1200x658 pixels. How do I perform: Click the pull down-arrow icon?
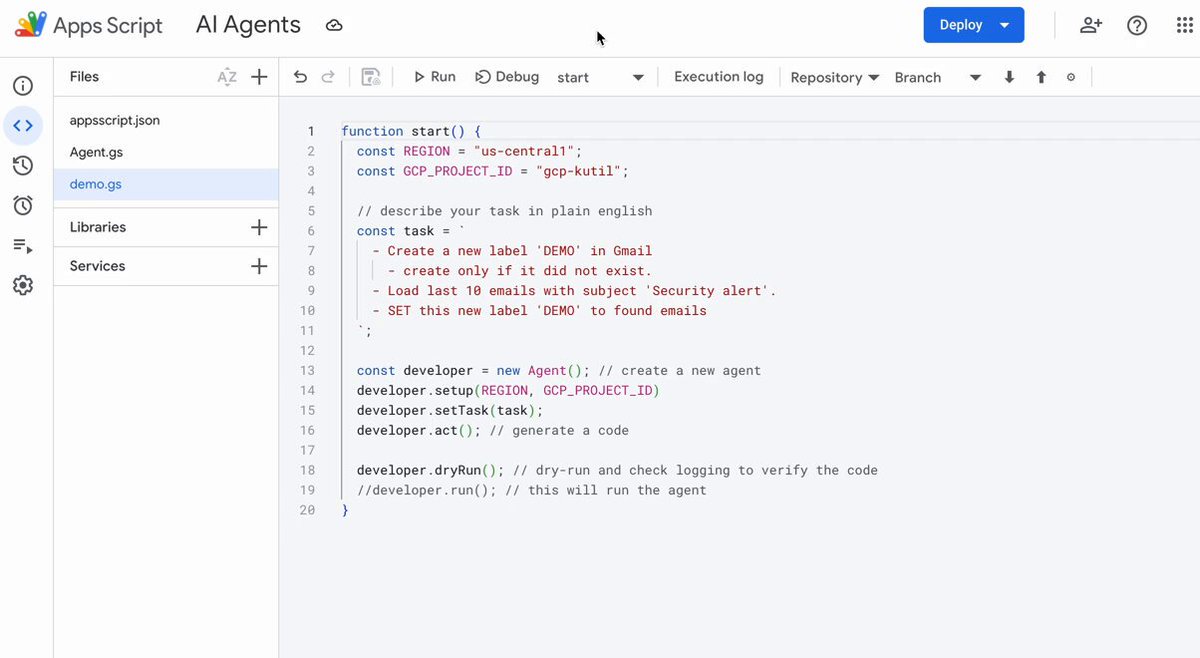pos(1009,77)
